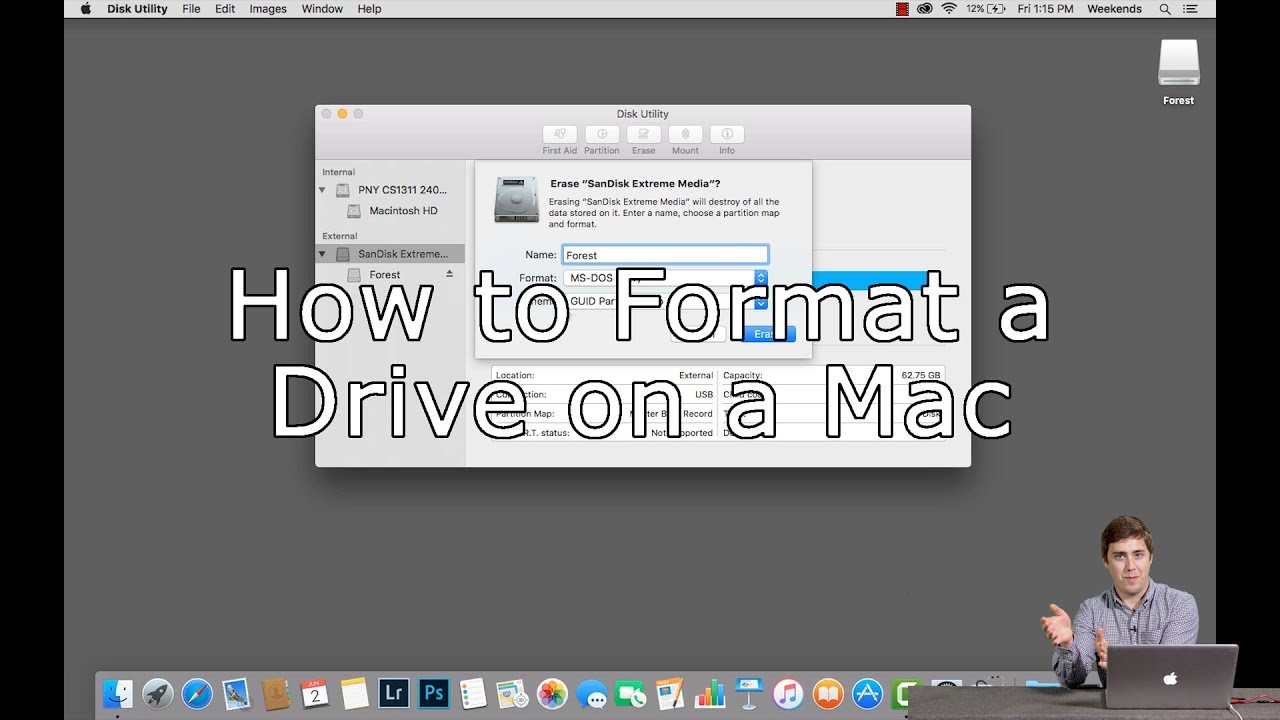The height and width of the screenshot is (720, 1280).
Task: Open the Images menu
Action: tap(268, 9)
